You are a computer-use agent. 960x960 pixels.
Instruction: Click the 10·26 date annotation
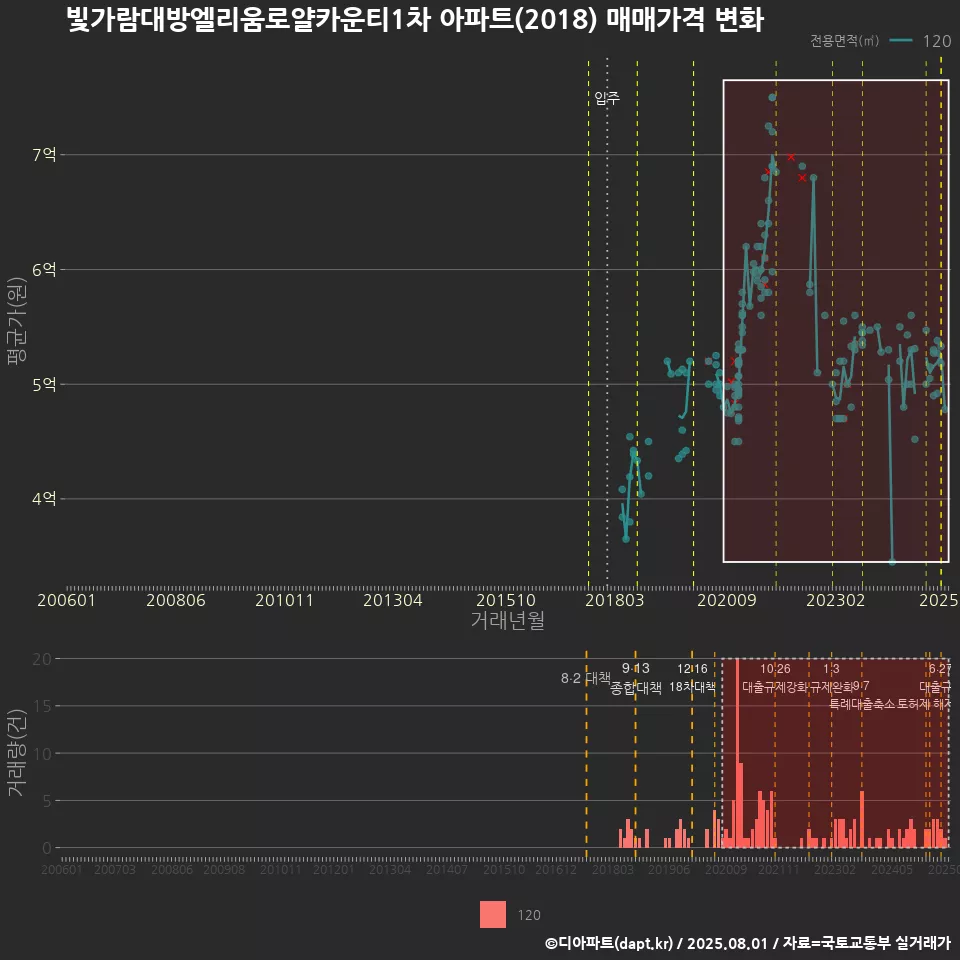click(x=775, y=669)
